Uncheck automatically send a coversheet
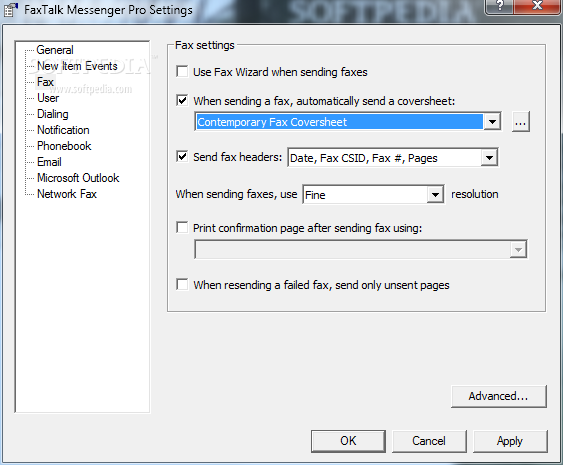The image size is (563, 465). coord(182,100)
